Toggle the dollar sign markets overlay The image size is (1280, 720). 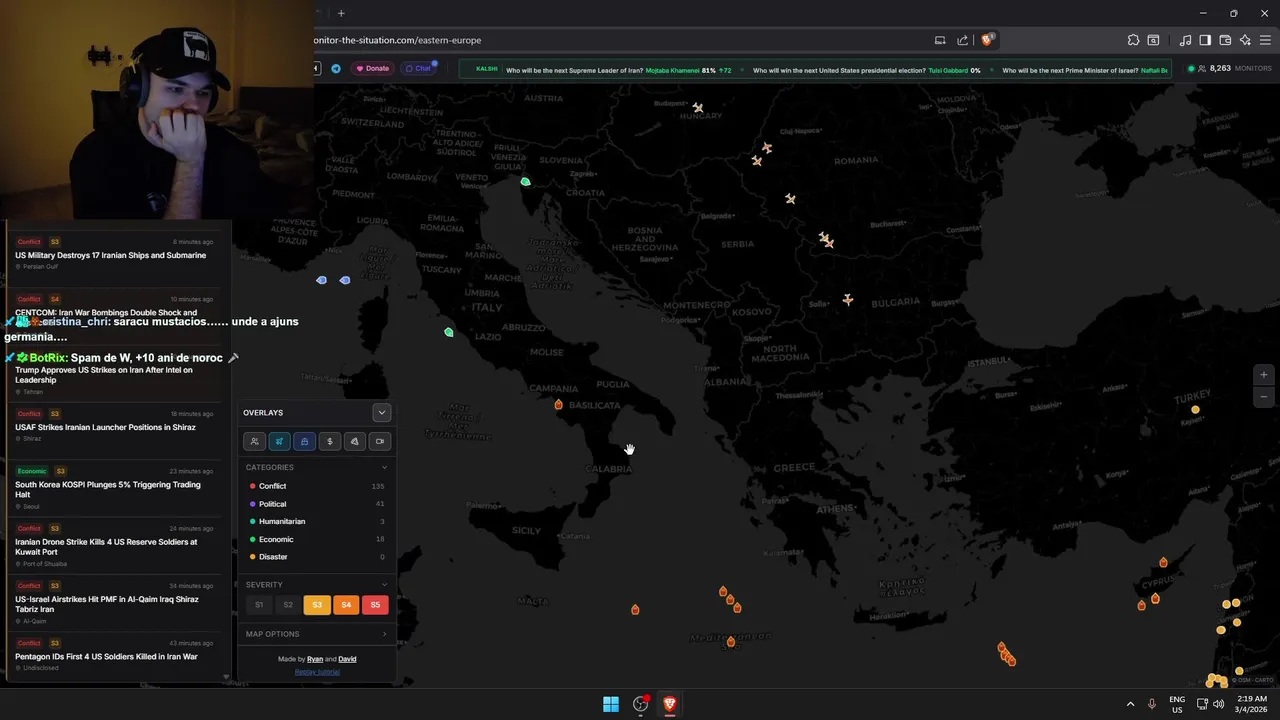point(329,441)
